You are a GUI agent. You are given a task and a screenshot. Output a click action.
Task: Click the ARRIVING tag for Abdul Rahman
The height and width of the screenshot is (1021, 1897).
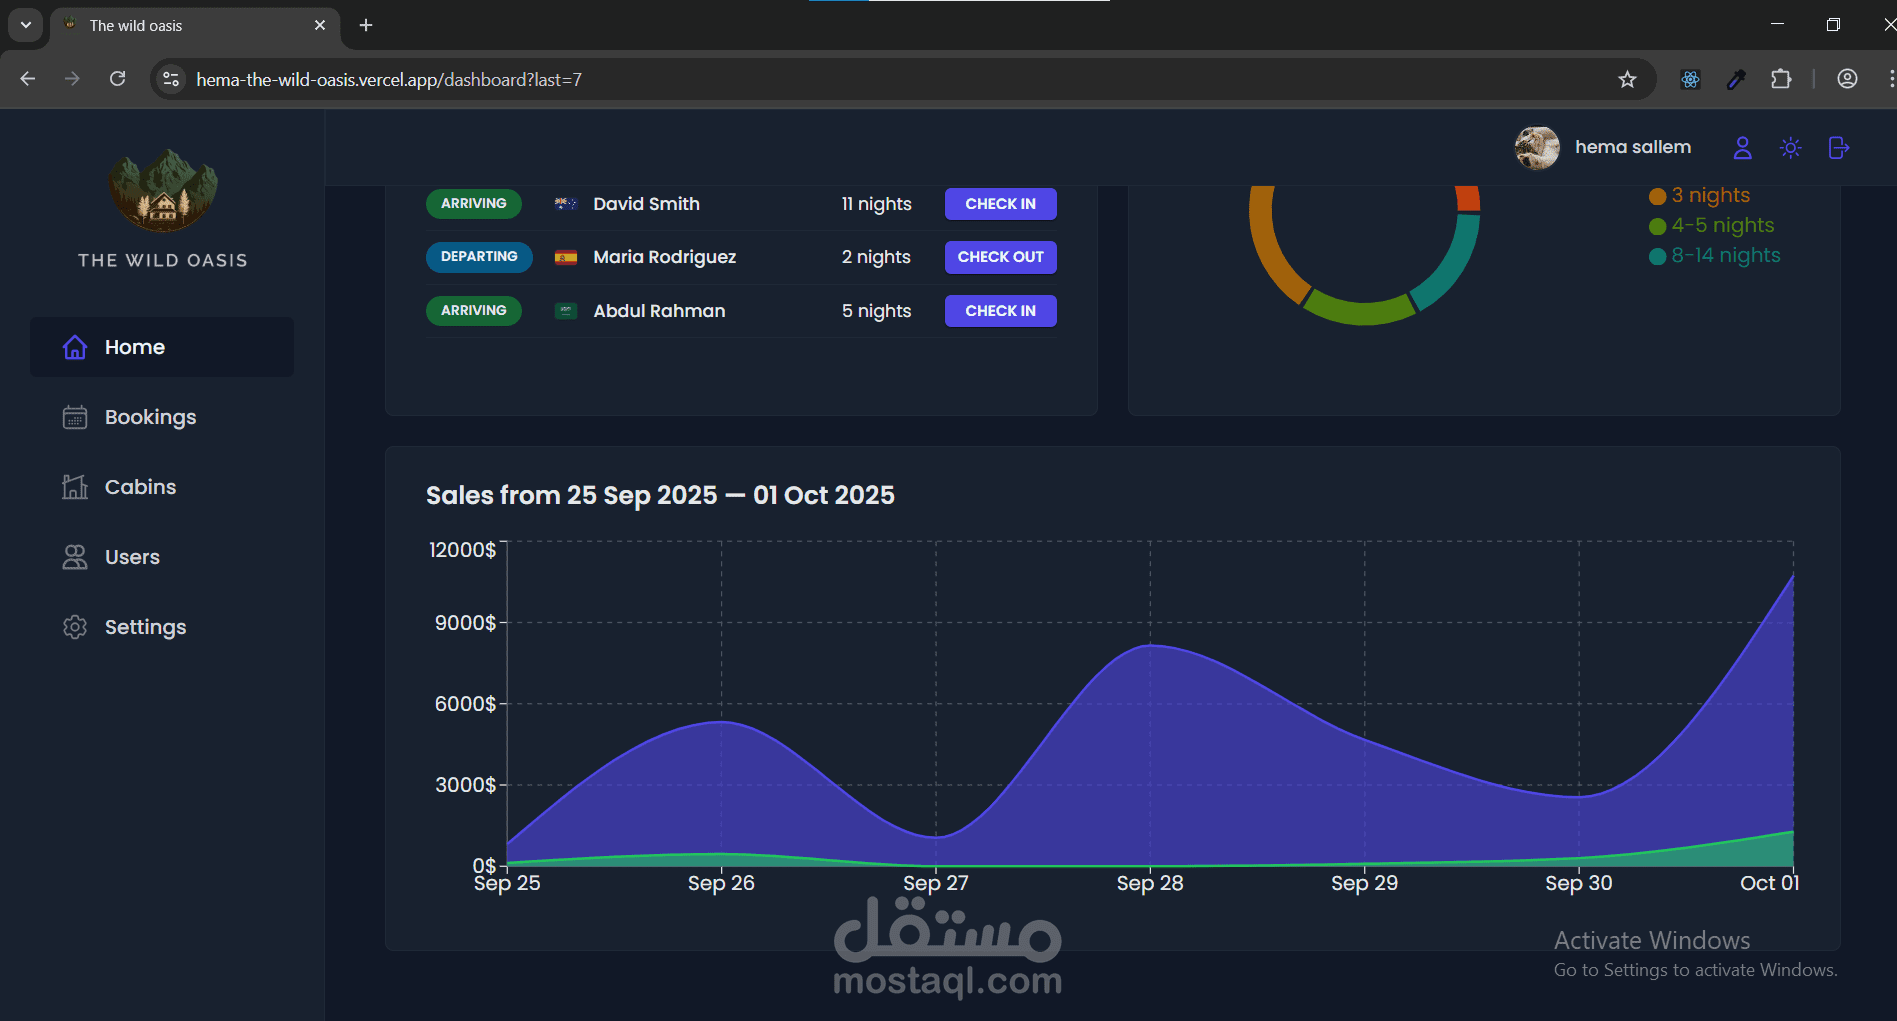point(474,311)
